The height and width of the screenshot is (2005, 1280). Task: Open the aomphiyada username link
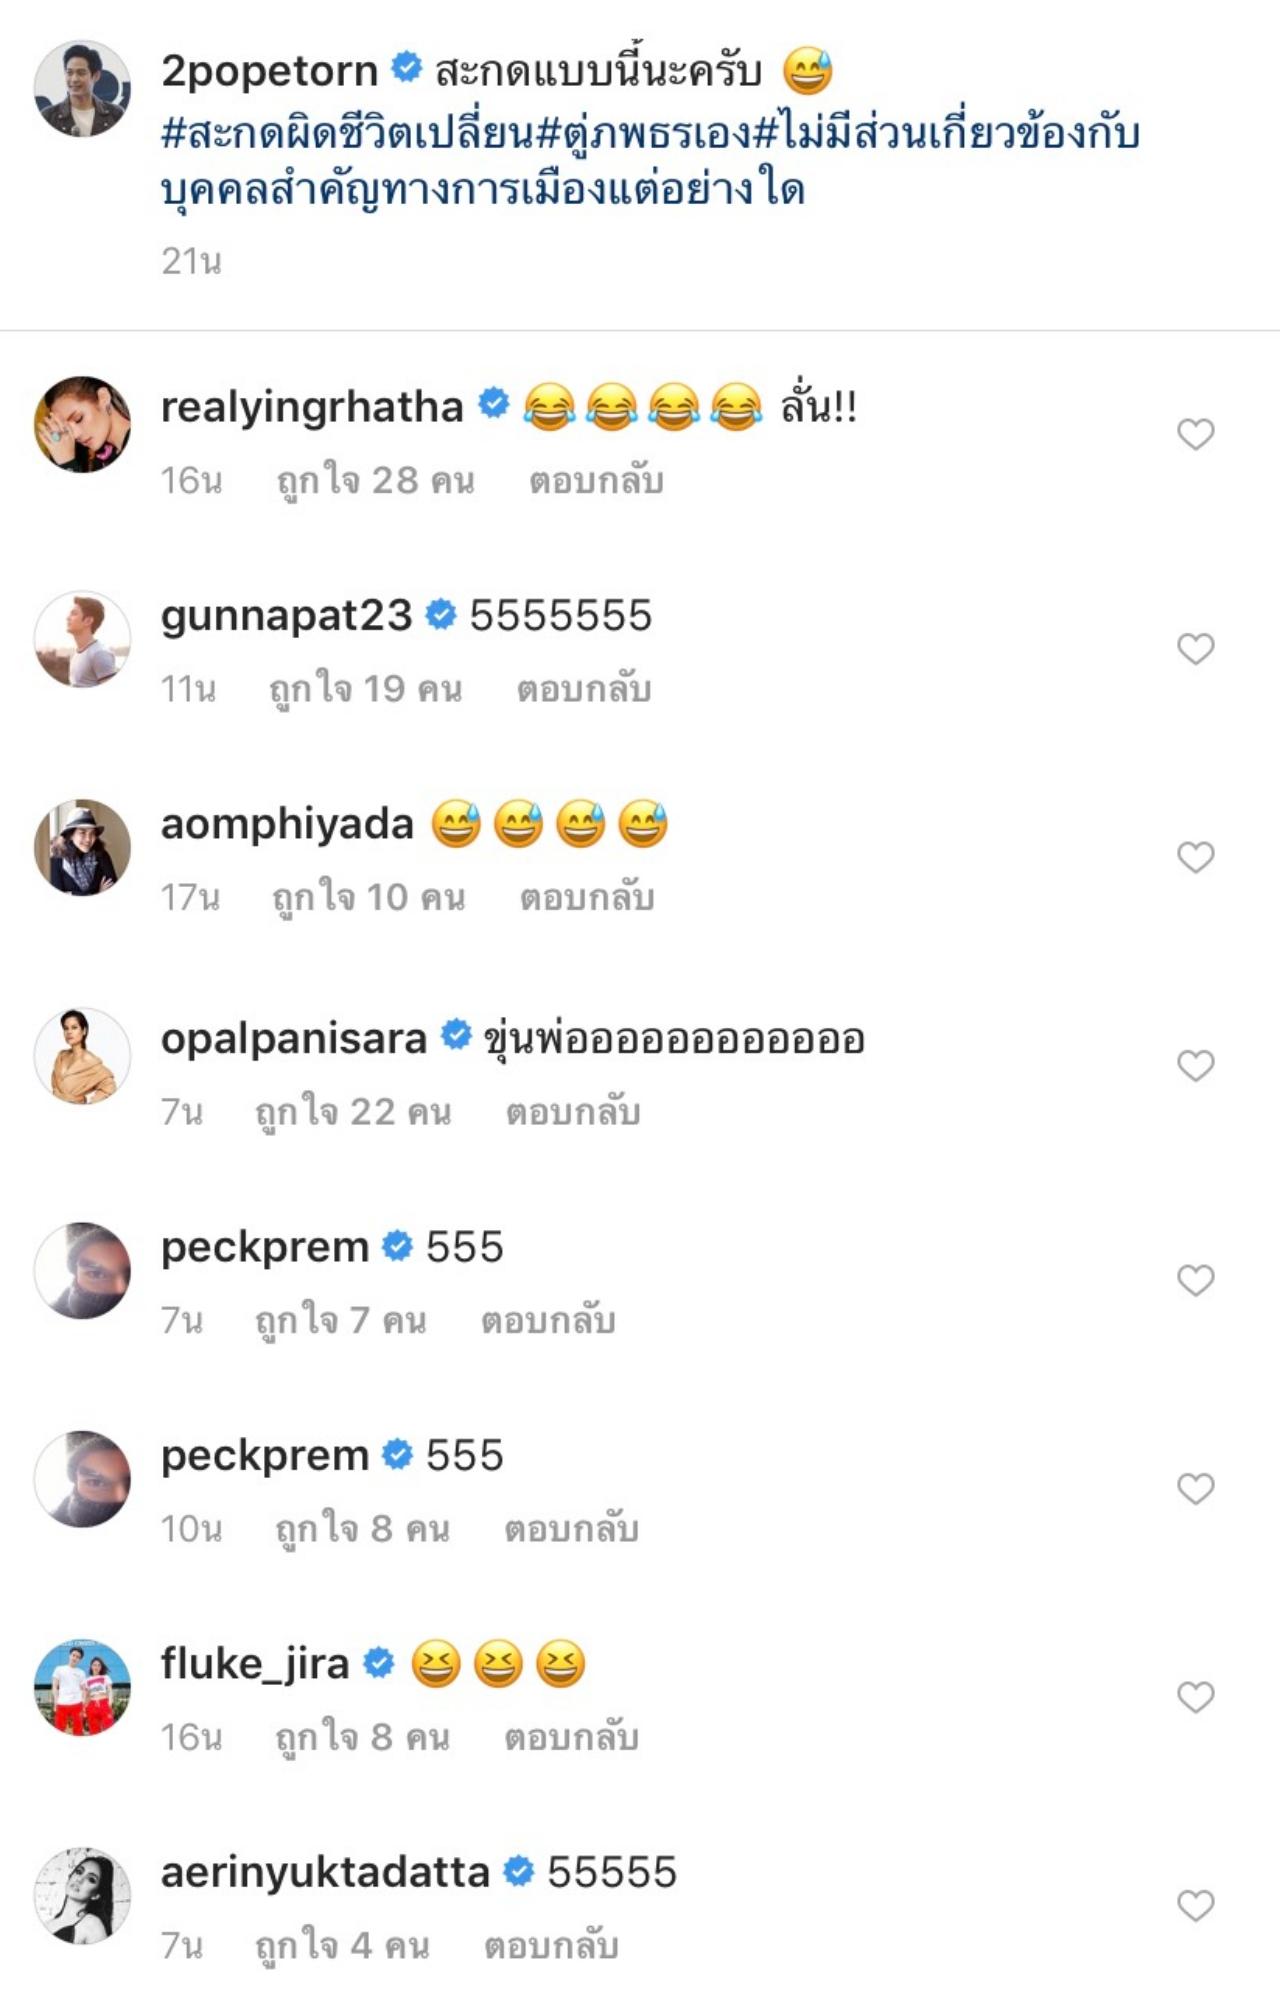(287, 824)
